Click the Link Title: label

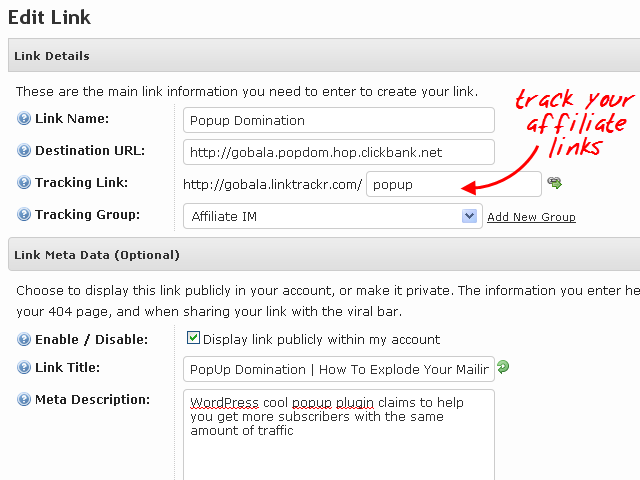click(67, 367)
